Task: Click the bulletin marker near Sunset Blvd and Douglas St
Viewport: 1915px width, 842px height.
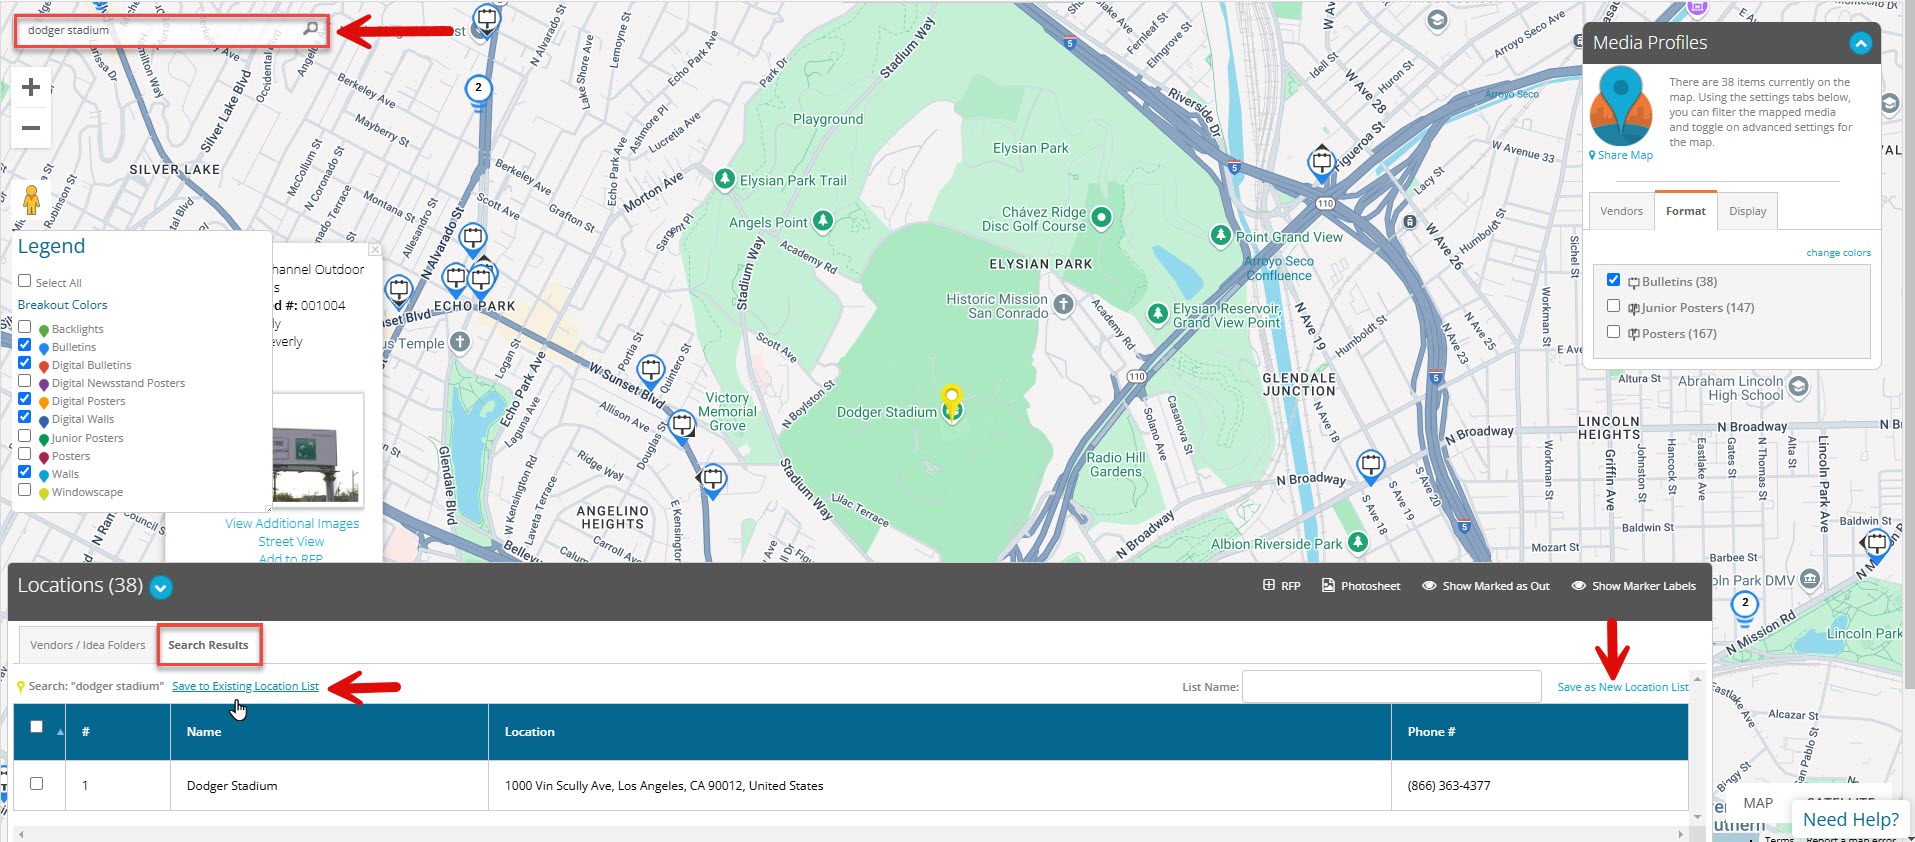Action: click(682, 426)
